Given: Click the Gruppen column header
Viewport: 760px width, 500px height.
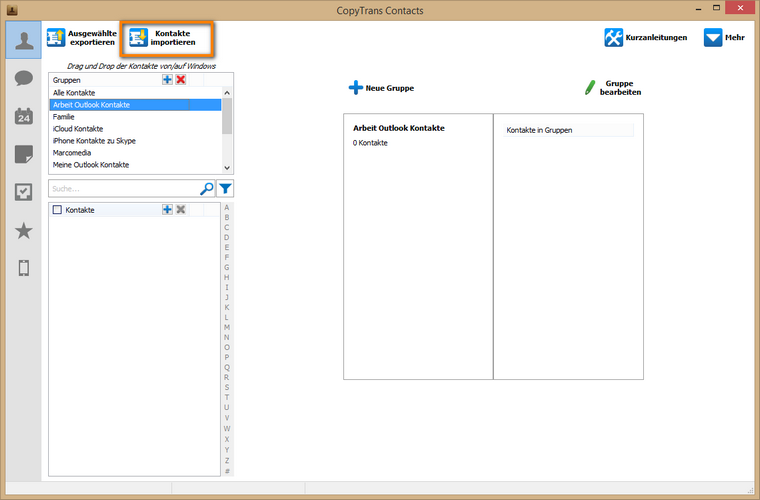Looking at the screenshot, I should click(105, 80).
